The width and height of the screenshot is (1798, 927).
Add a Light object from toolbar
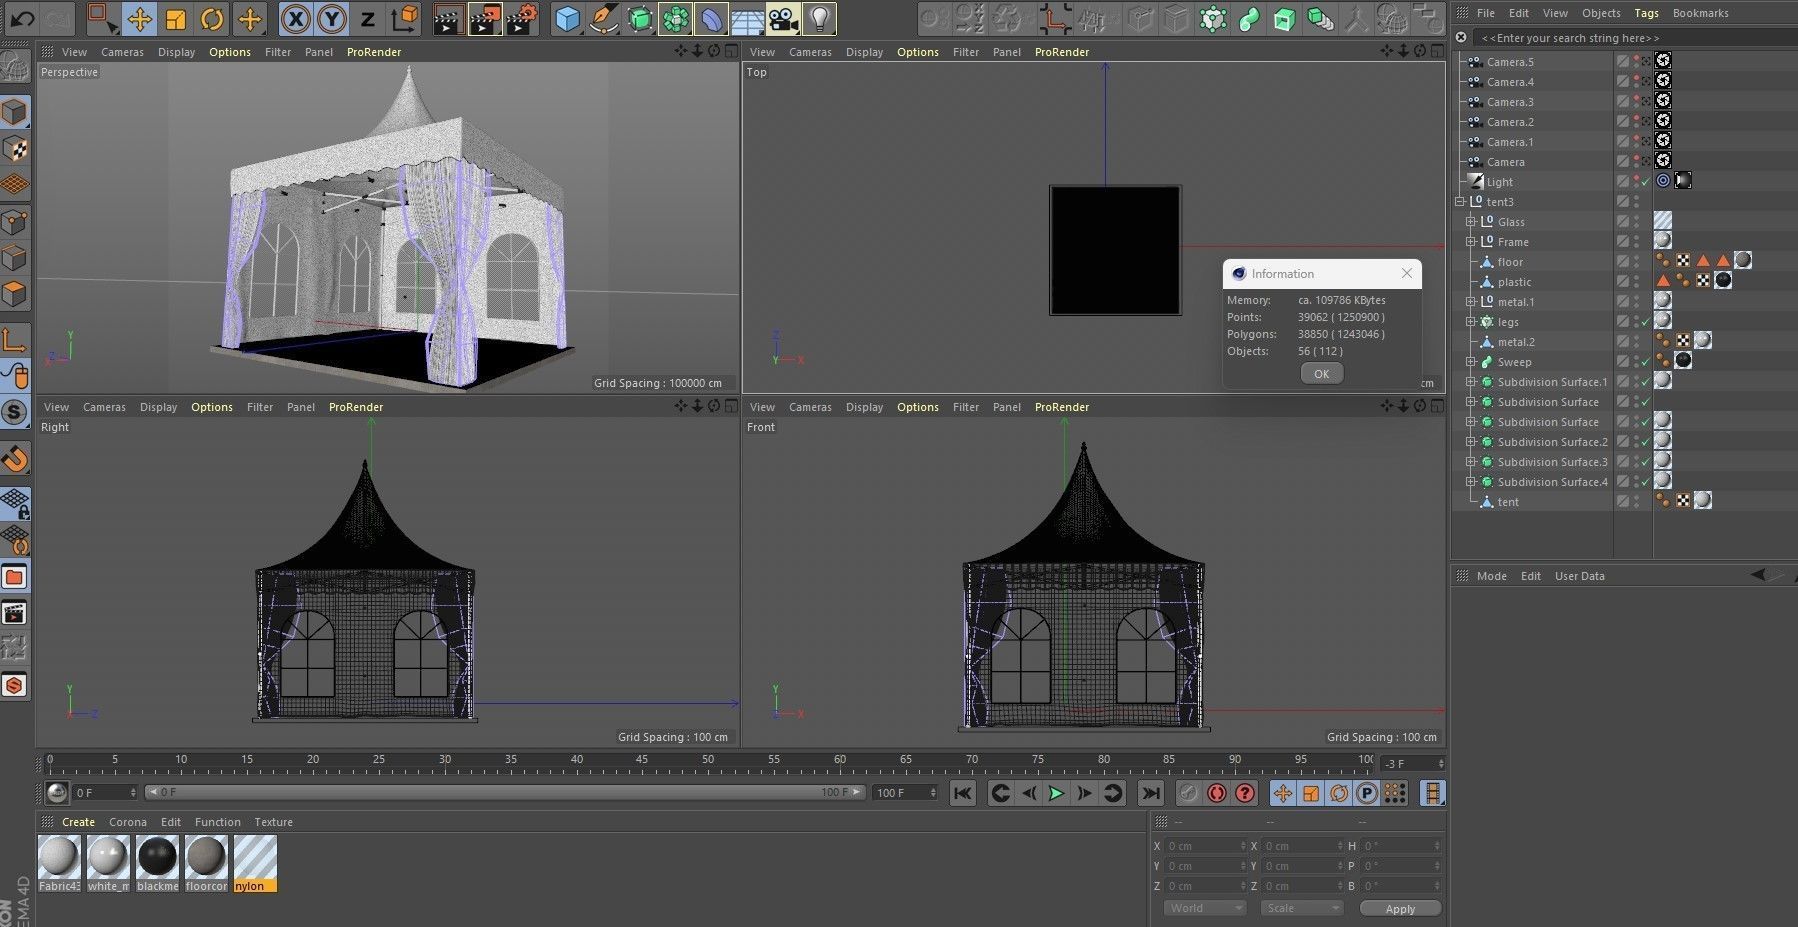click(x=820, y=19)
